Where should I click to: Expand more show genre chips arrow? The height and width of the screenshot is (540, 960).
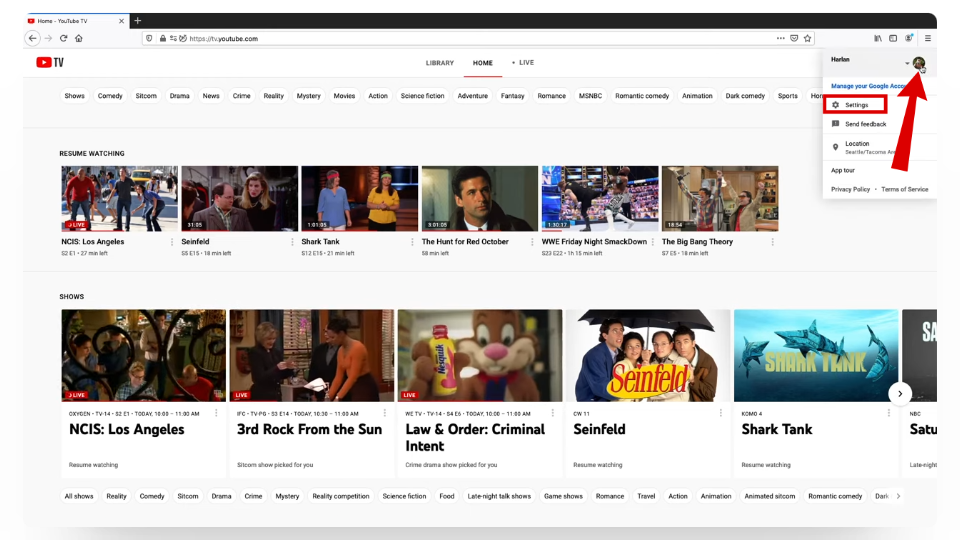[x=898, y=496]
